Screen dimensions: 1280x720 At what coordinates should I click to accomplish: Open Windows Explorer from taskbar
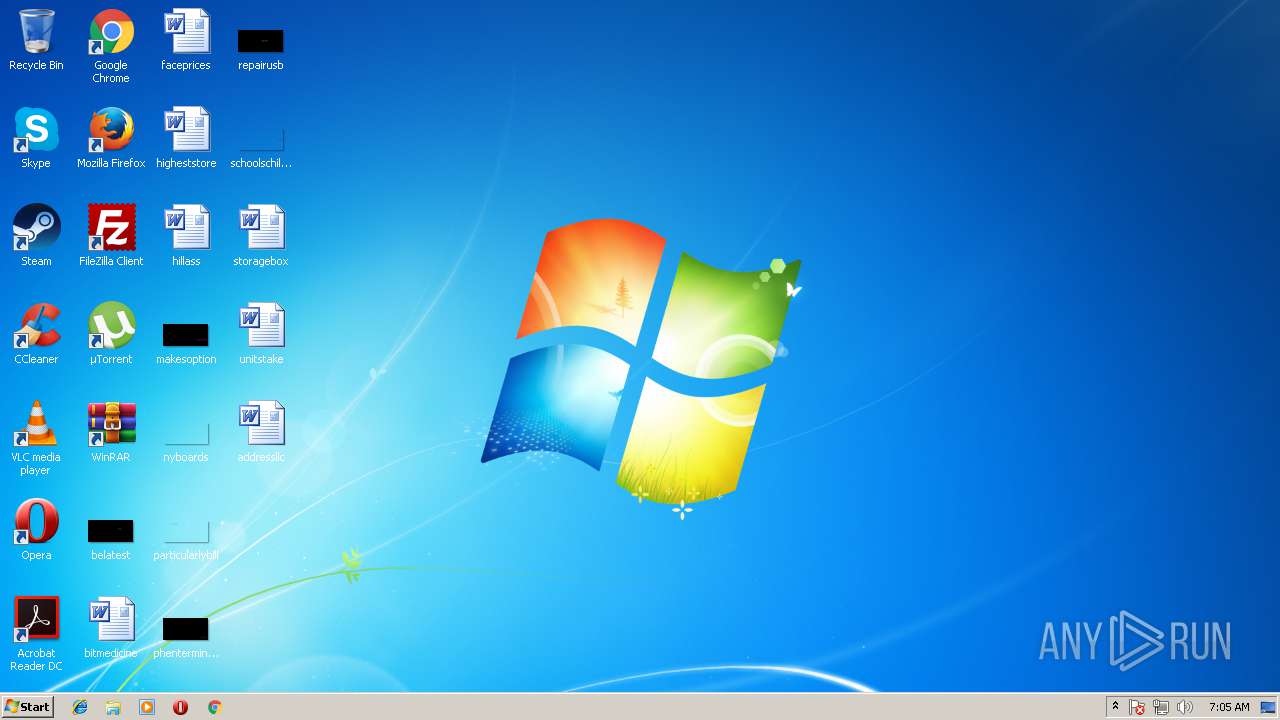pyautogui.click(x=113, y=707)
